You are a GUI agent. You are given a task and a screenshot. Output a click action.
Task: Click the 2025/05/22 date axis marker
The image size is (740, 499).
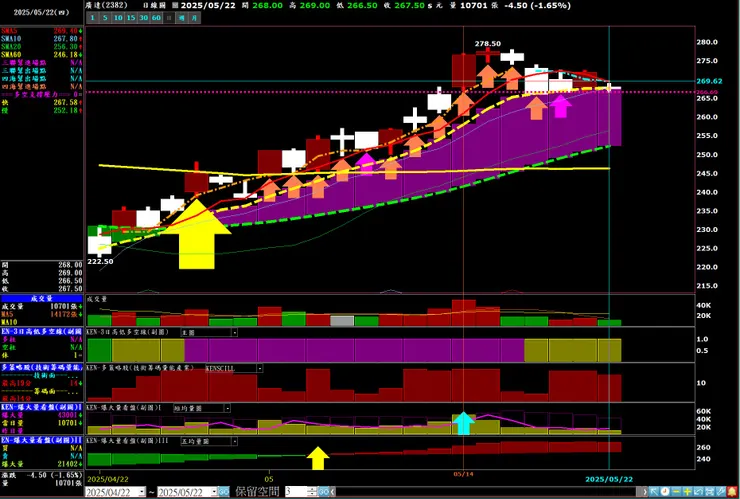click(x=609, y=479)
